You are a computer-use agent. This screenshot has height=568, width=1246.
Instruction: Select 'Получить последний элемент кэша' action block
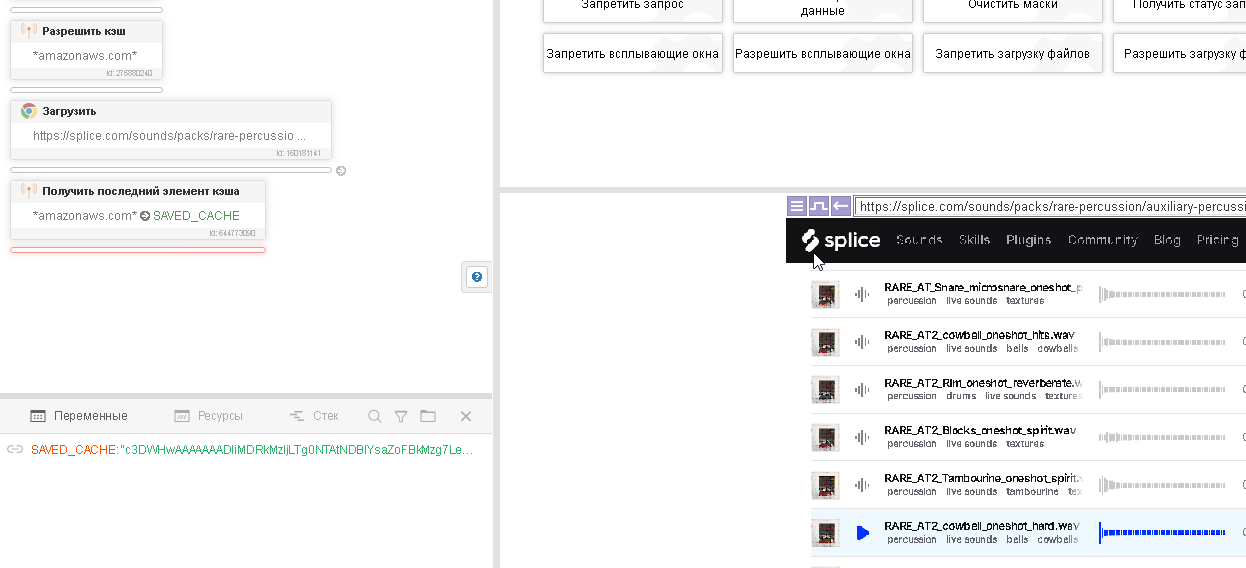138,209
